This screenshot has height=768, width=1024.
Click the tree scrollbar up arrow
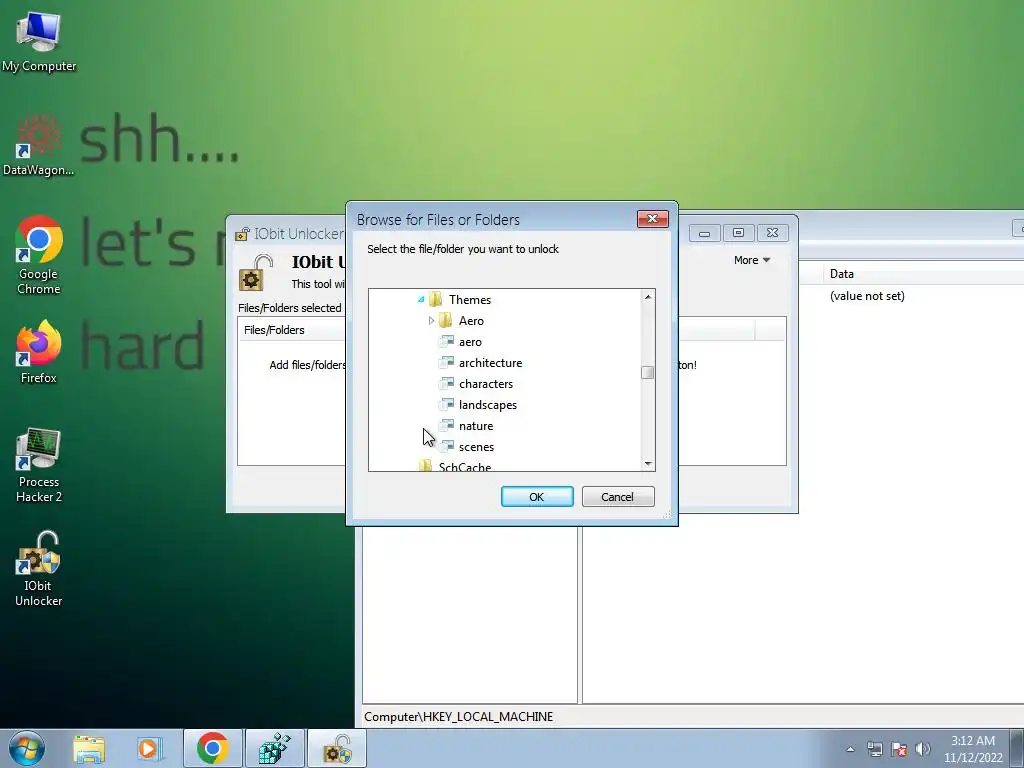tap(648, 296)
